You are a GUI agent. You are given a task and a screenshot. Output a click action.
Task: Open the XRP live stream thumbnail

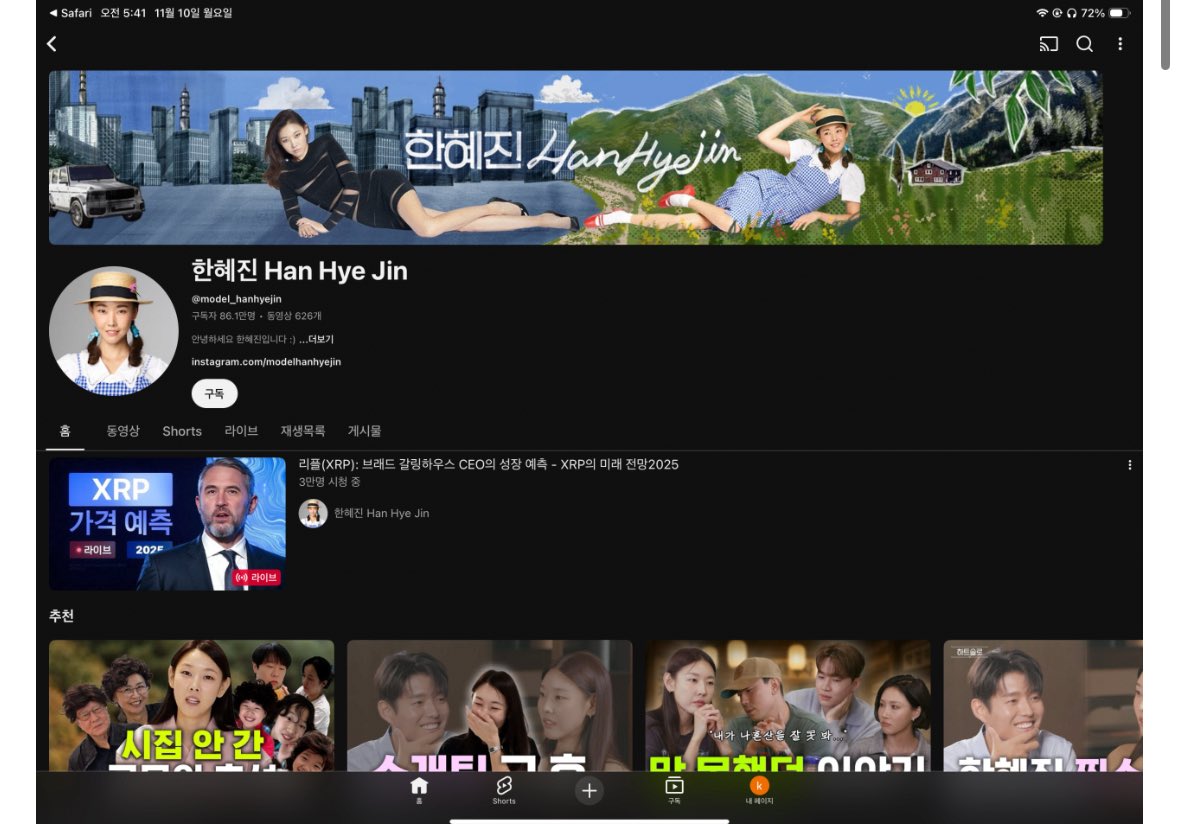point(167,524)
